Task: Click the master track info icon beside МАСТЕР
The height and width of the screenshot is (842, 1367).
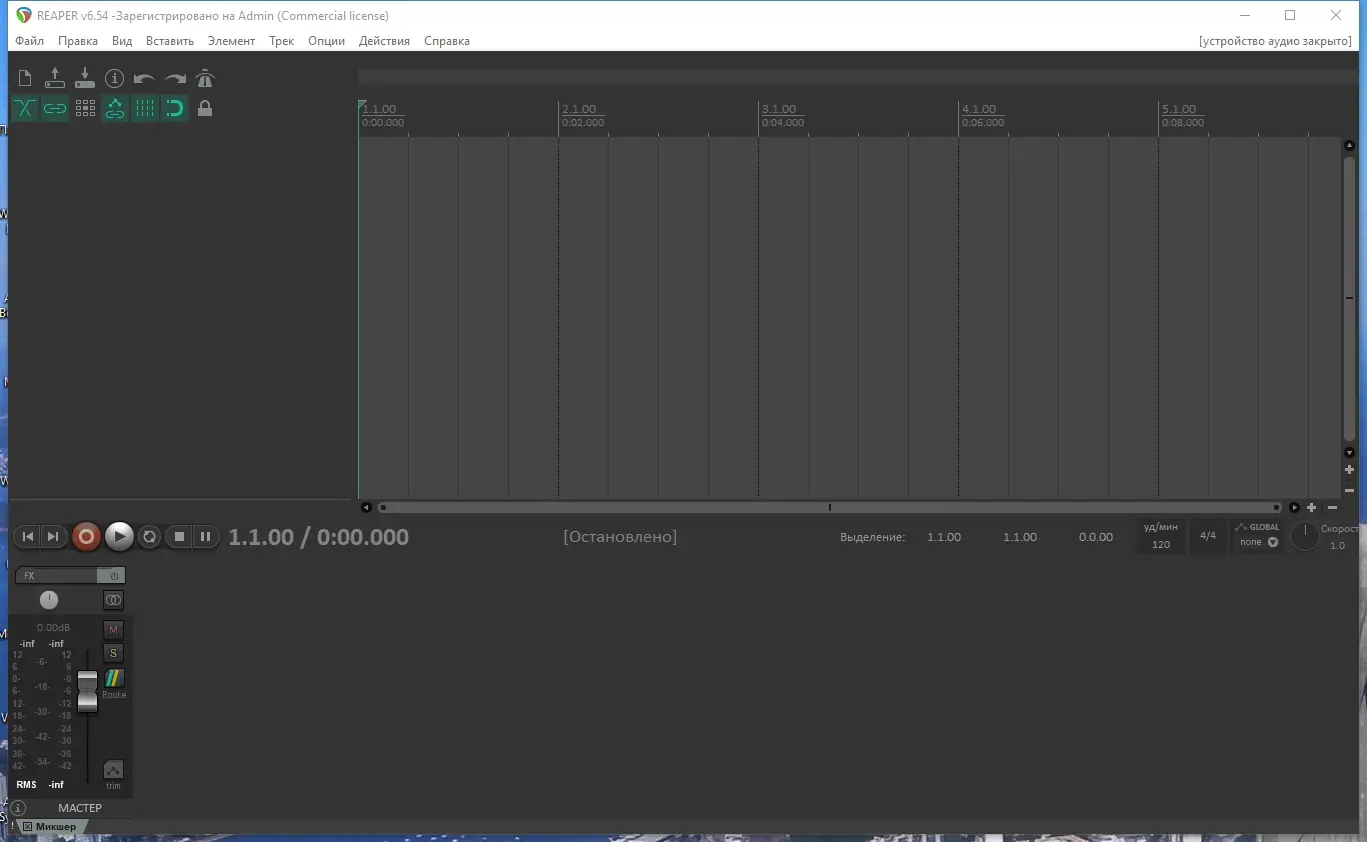Action: [x=18, y=808]
